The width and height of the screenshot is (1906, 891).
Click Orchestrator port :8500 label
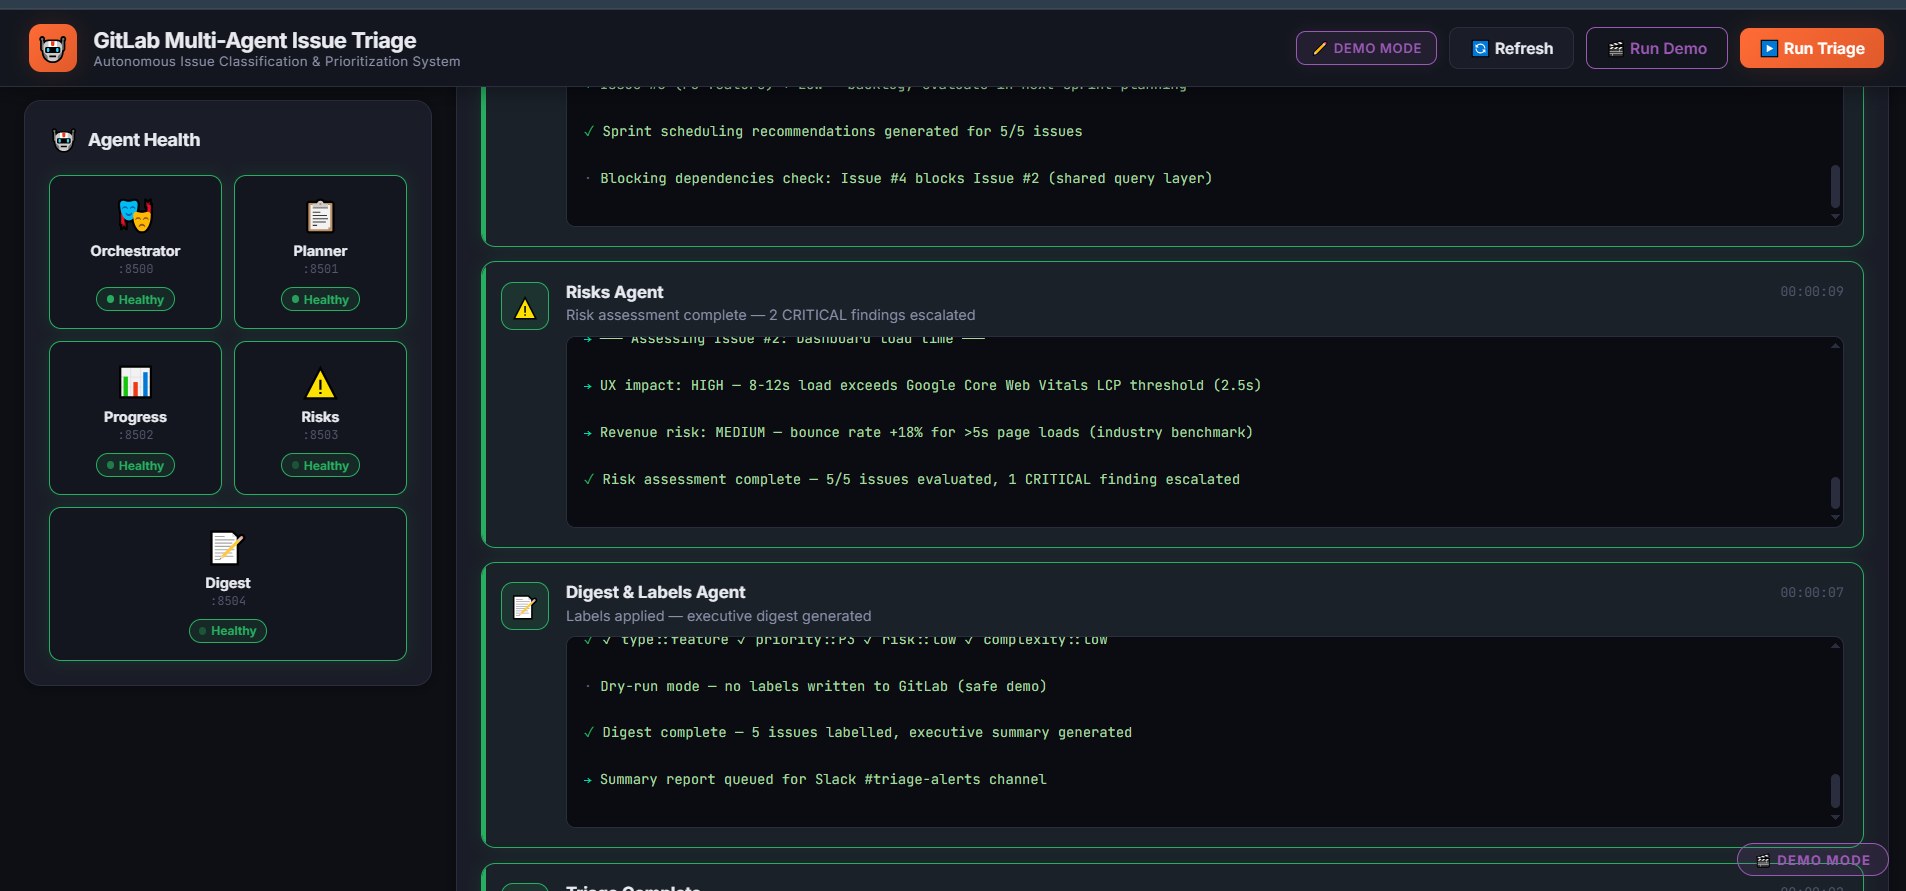tap(135, 269)
